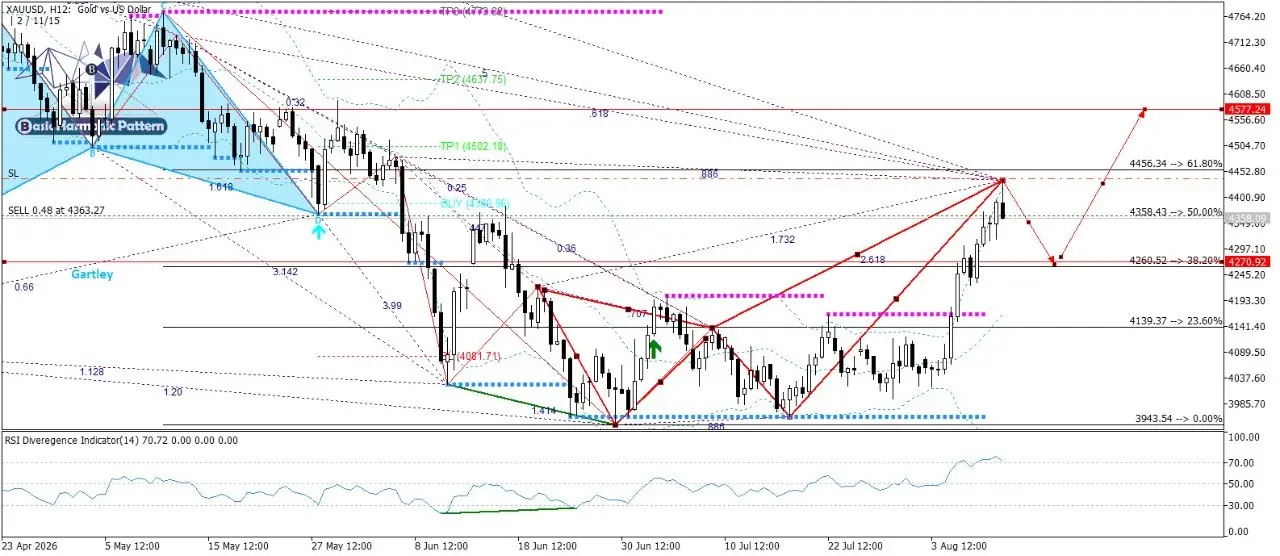The image size is (1280, 556).
Task: Click the 23 Apr 2026 date label
Action: click(30, 546)
